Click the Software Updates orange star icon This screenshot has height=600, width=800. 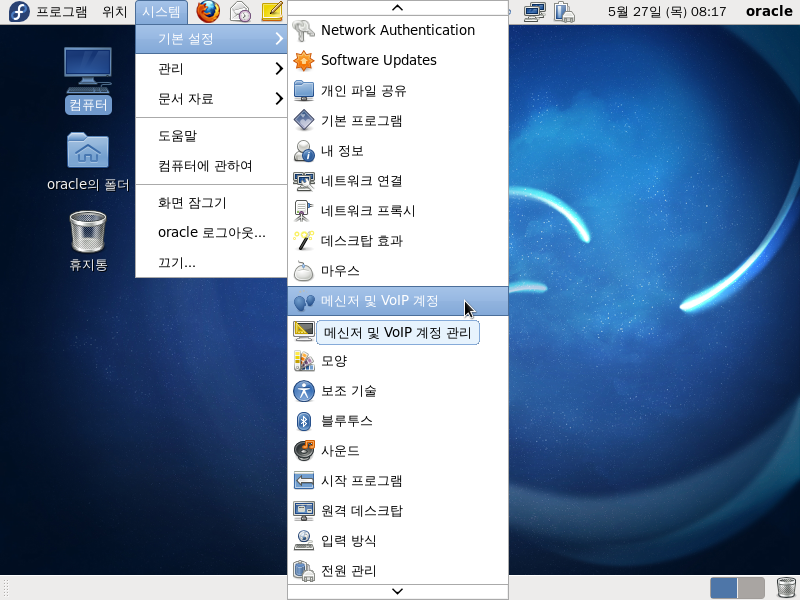pos(304,60)
